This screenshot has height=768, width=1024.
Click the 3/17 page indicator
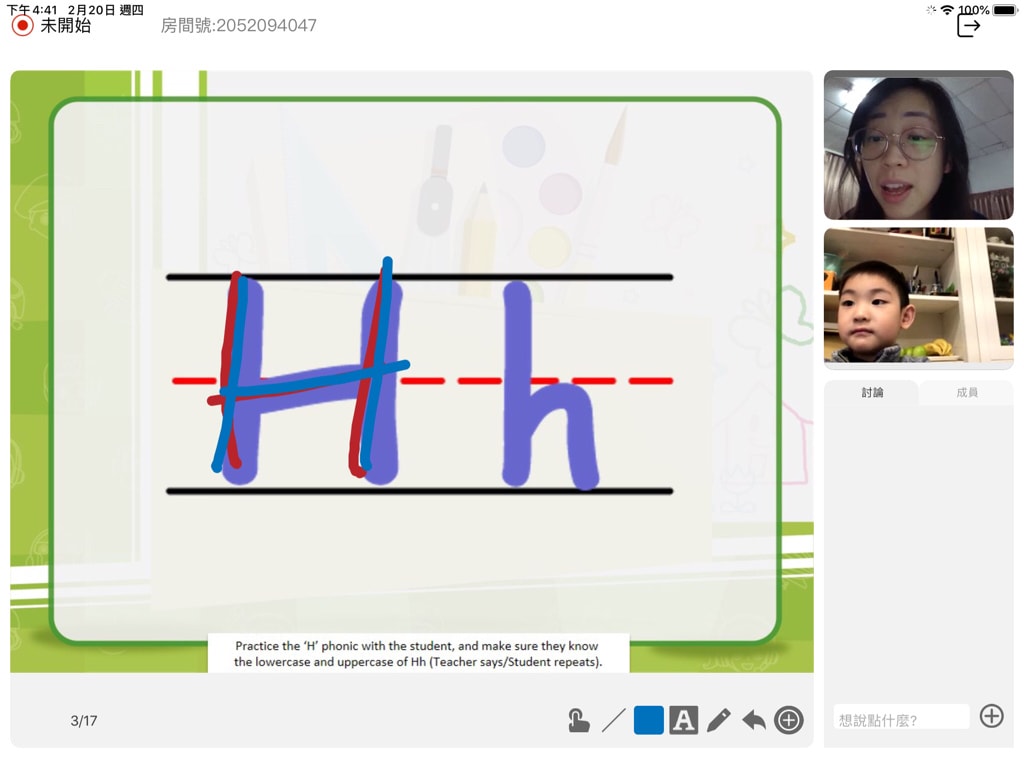84,721
